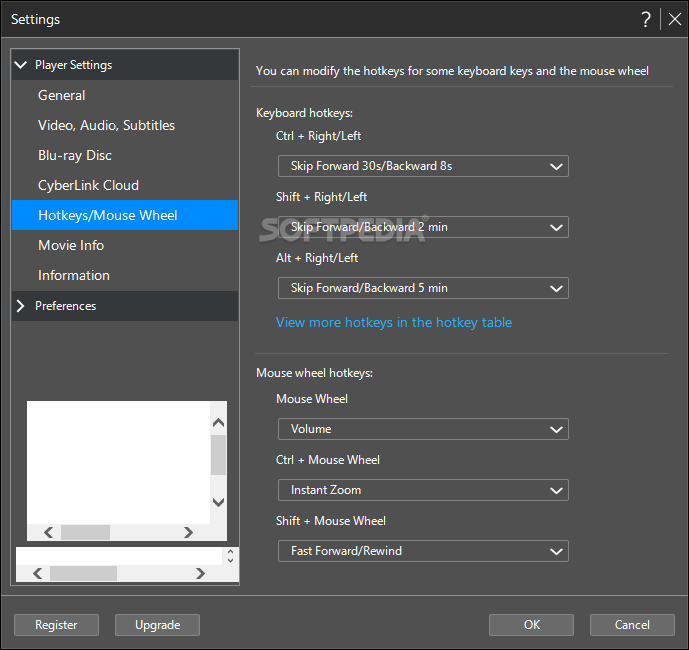The height and width of the screenshot is (650, 689).
Task: Open Shift + Mouse Wheel Fast Forward/Rewind dropdown
Action: (423, 551)
